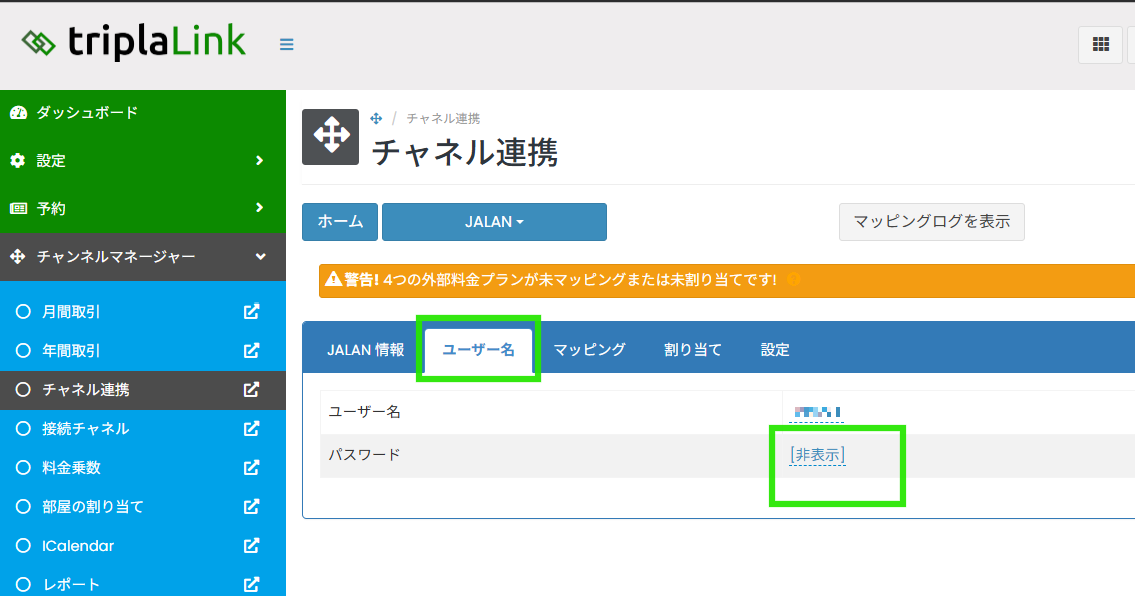
Task: Open external link icon for 月間取引
Action: tap(252, 312)
